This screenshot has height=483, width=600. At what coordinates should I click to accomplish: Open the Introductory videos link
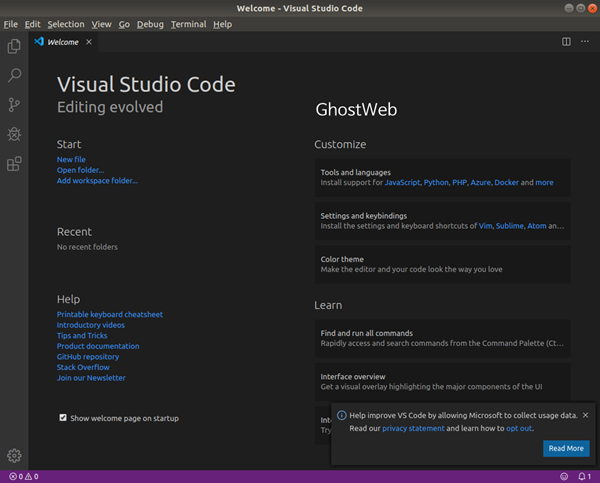[91, 325]
